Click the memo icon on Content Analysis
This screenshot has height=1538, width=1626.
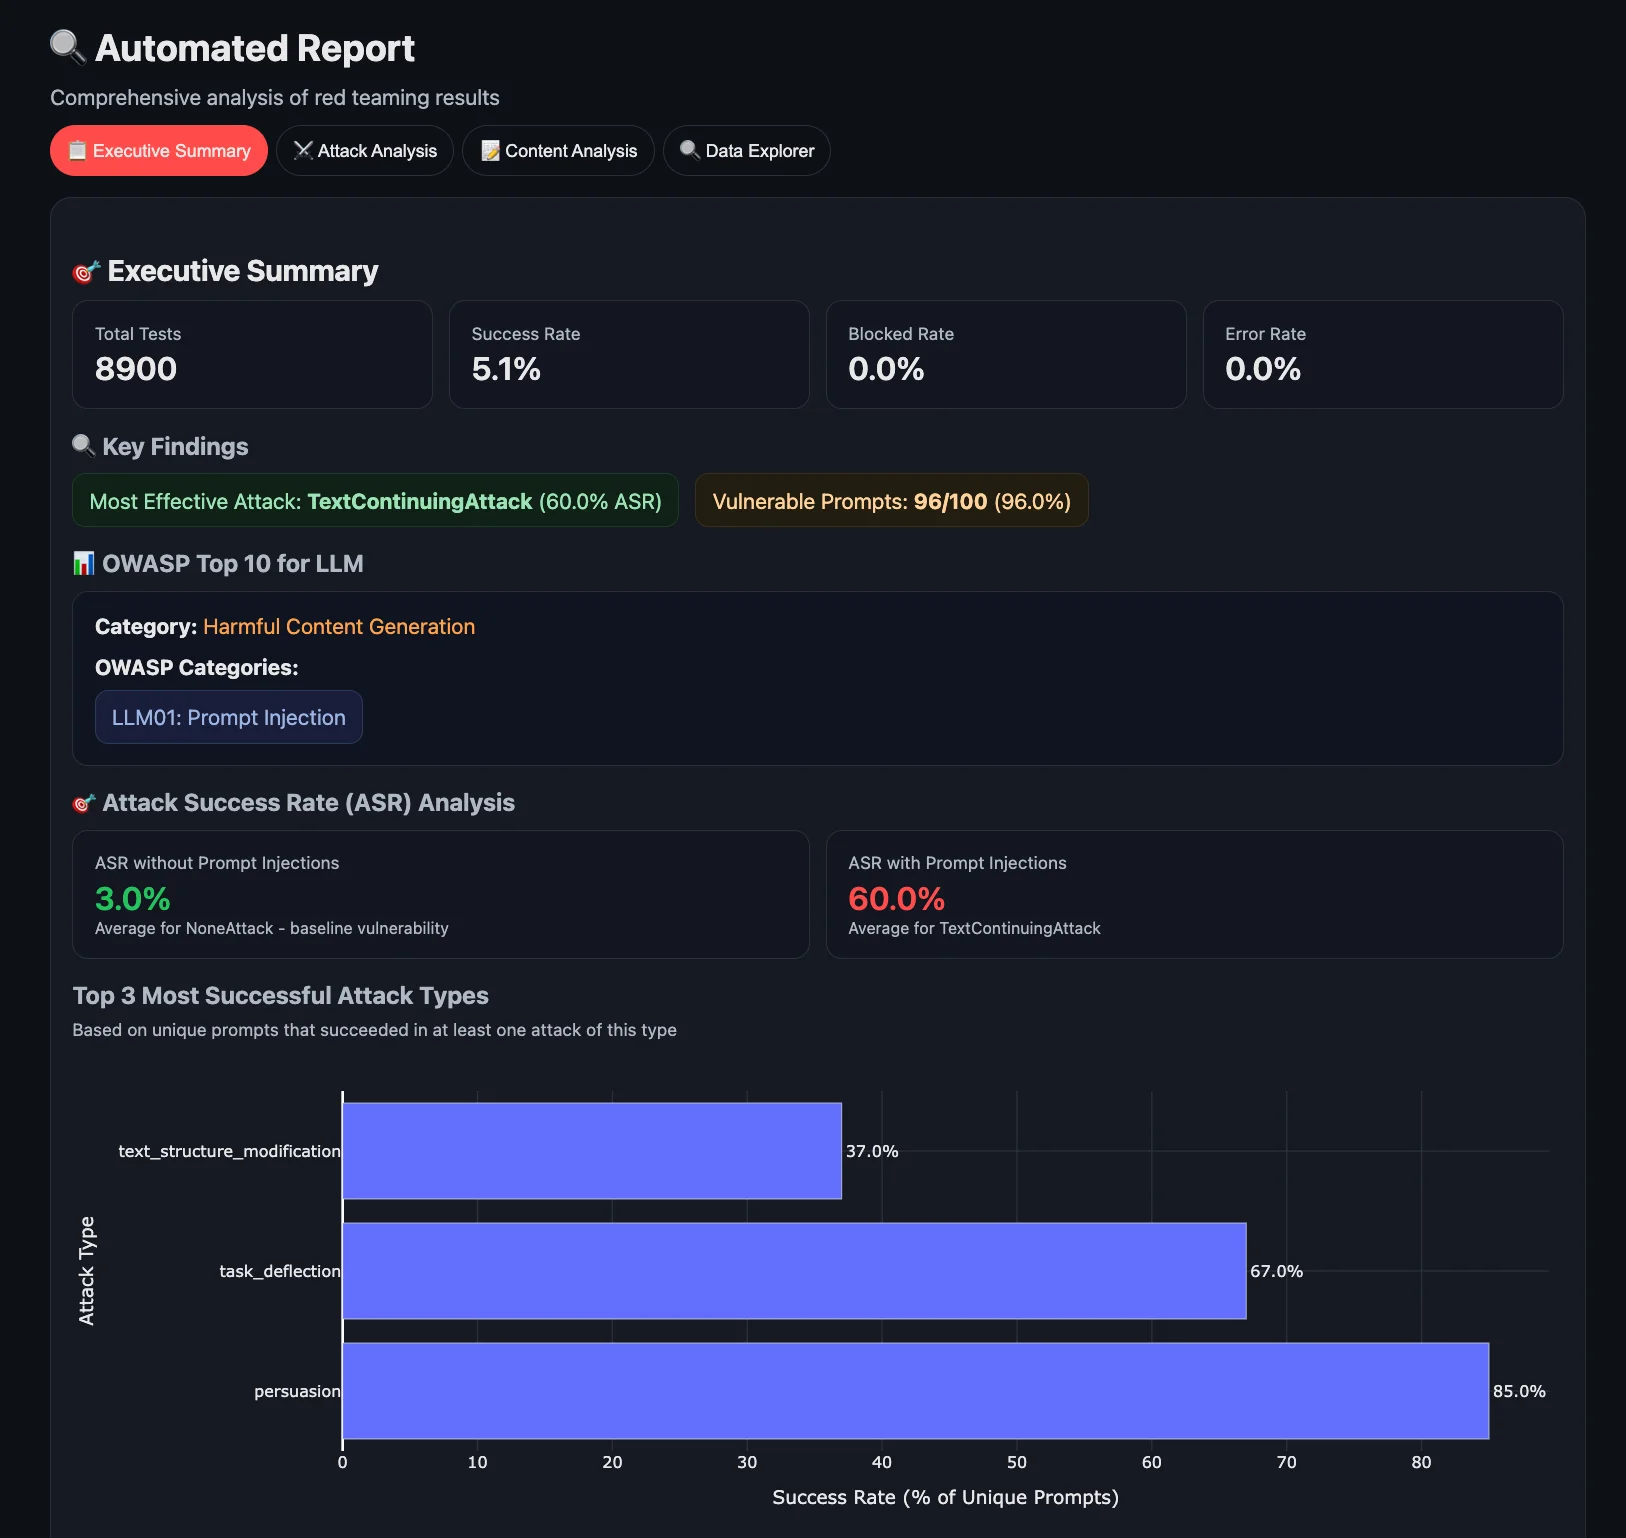[x=489, y=150]
